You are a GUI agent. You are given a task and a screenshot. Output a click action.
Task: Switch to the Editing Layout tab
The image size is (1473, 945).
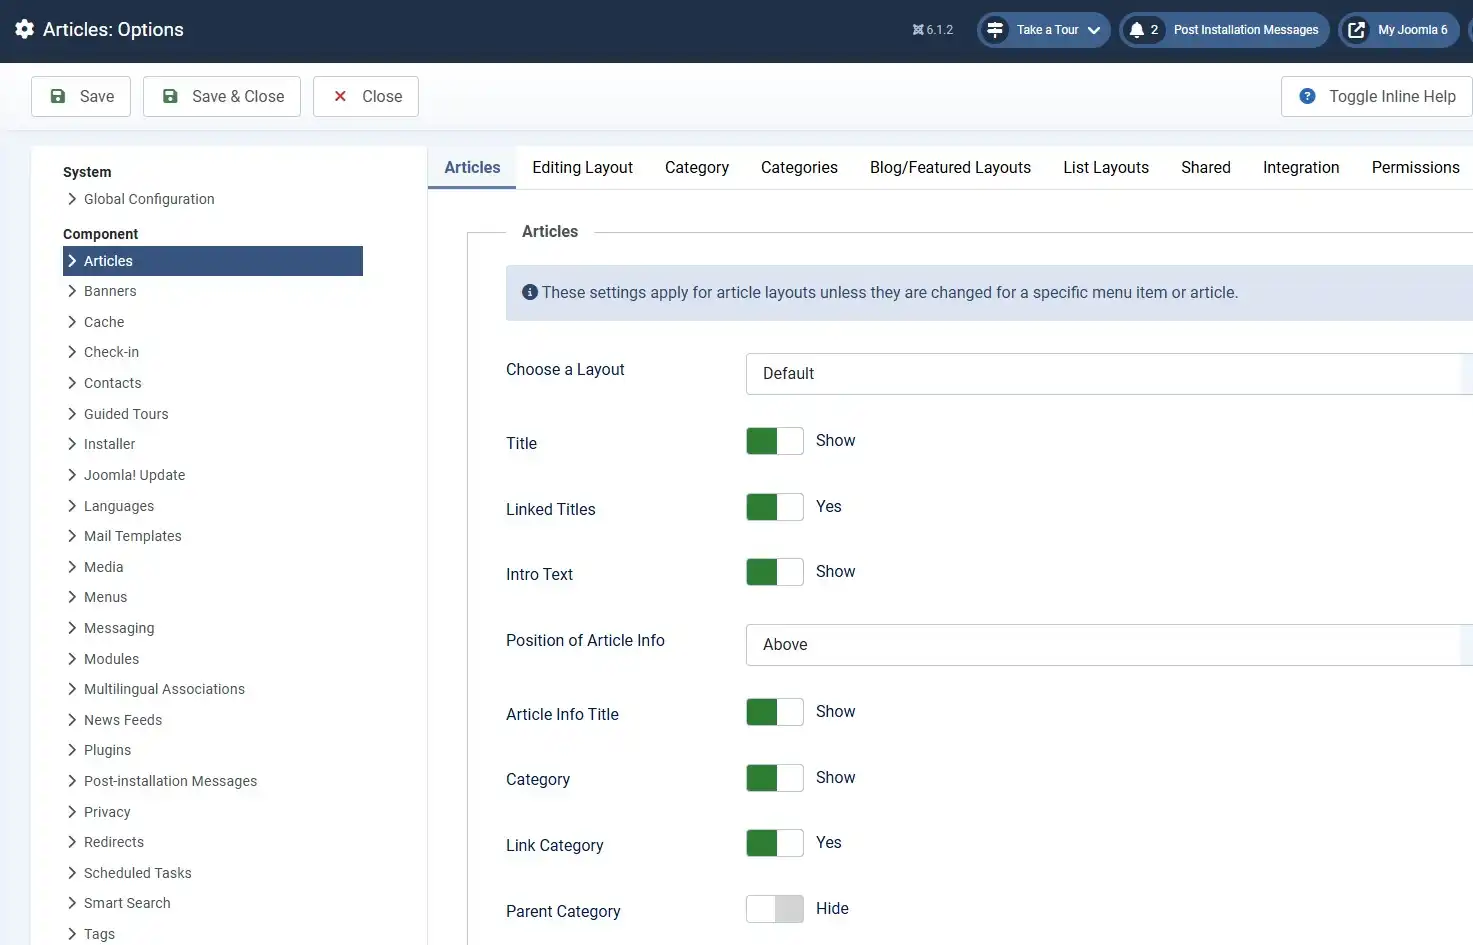click(582, 168)
